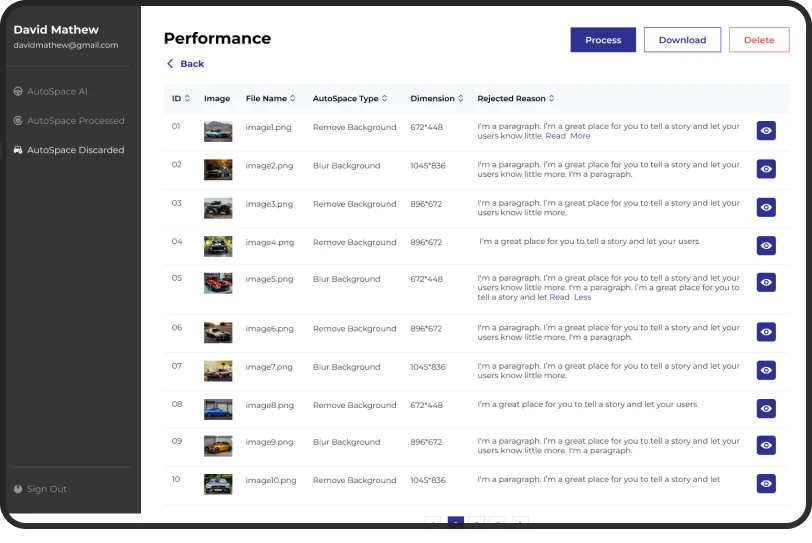Image resolution: width=812 pixels, height=543 pixels.
Task: Toggle the eye button for image6.png
Action: pos(766,332)
